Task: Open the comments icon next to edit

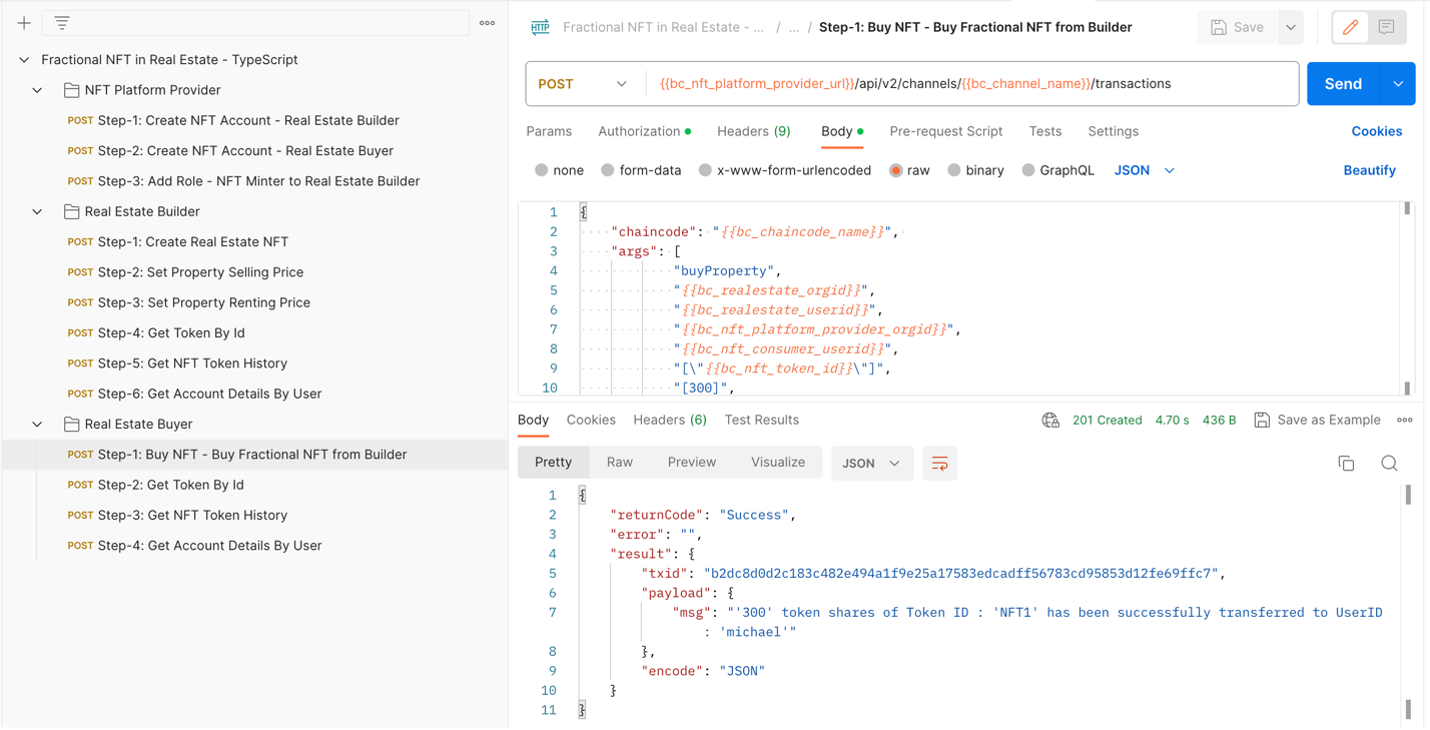Action: pos(1386,28)
